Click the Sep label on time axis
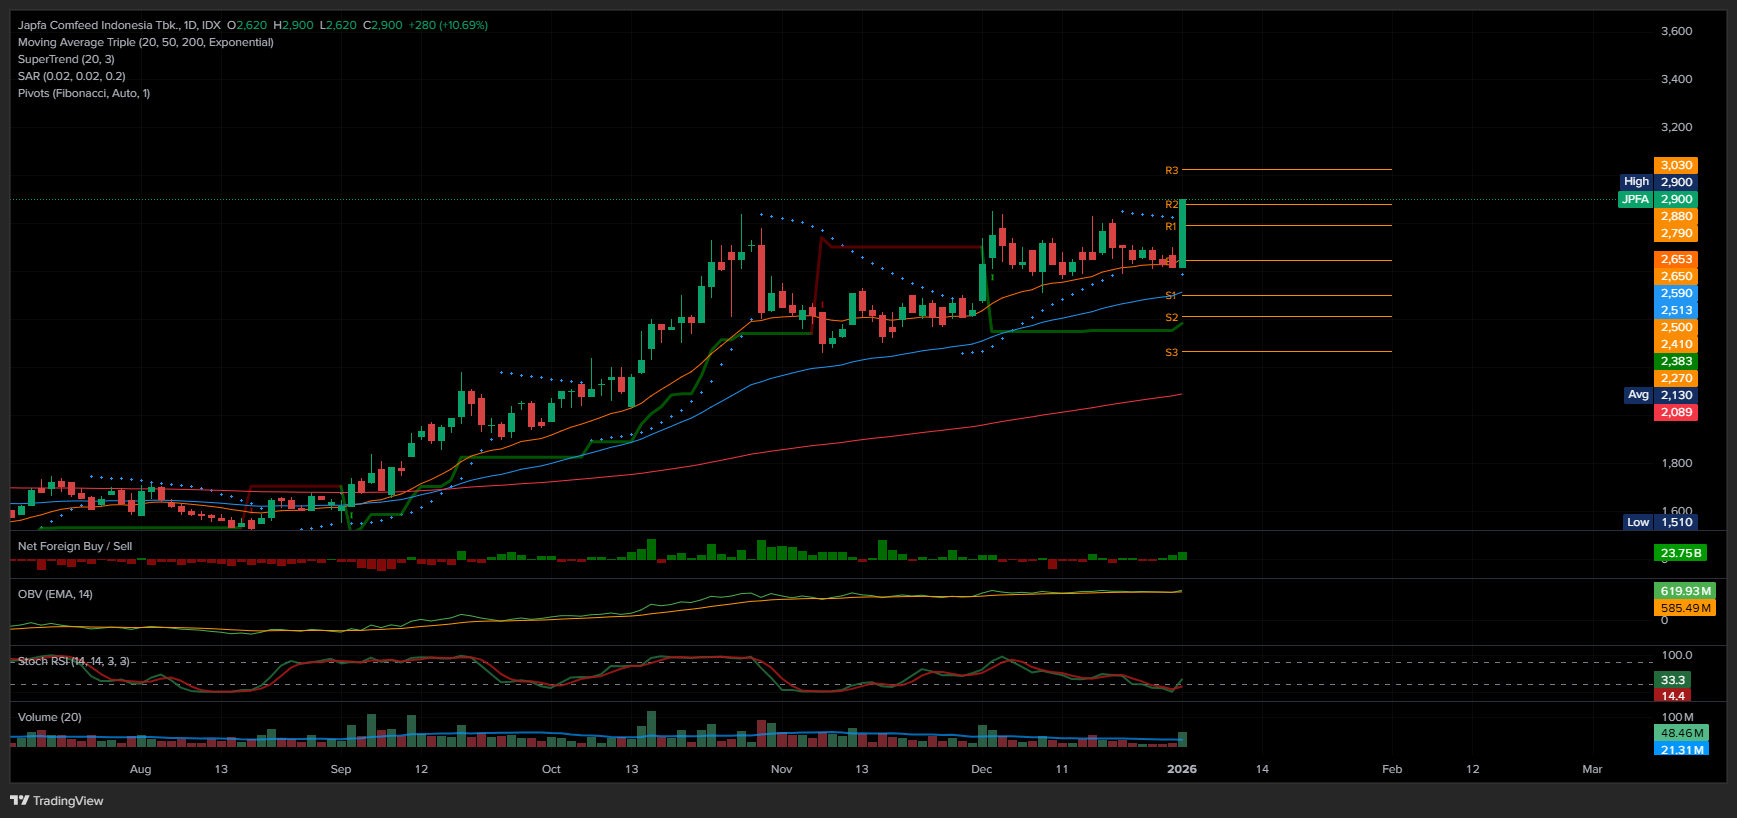 tap(340, 769)
